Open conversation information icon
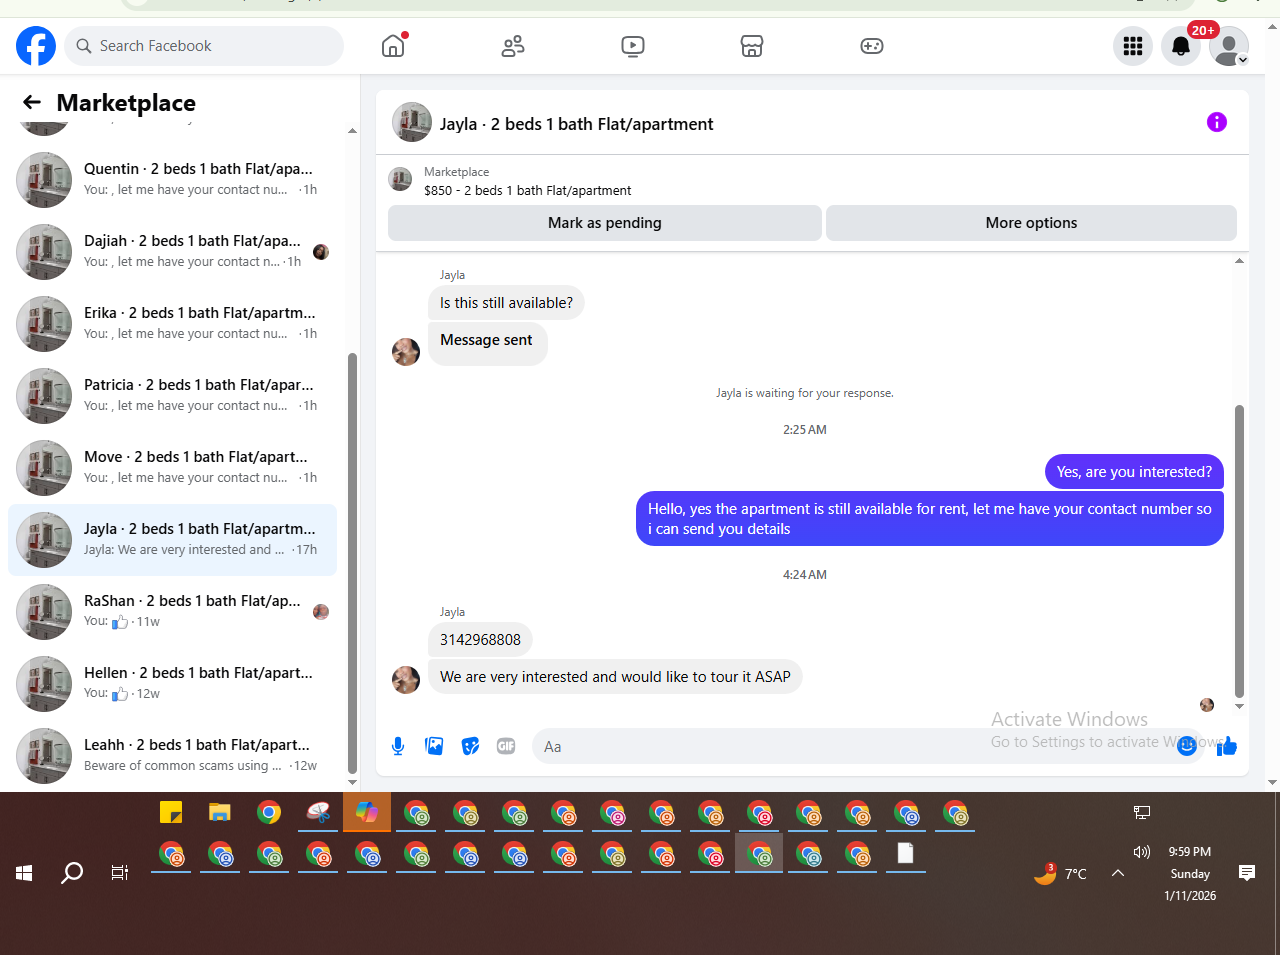Image resolution: width=1280 pixels, height=955 pixels. [x=1217, y=122]
